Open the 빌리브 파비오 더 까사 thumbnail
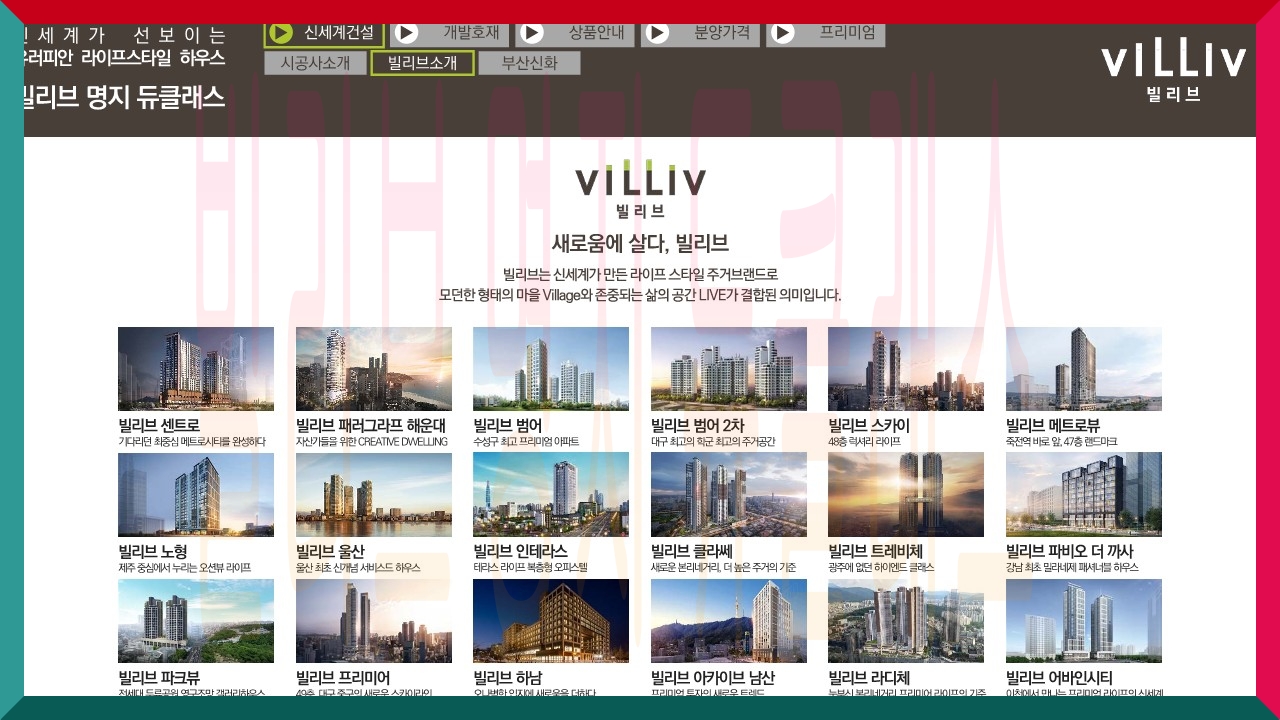The height and width of the screenshot is (720, 1280). coord(1084,495)
